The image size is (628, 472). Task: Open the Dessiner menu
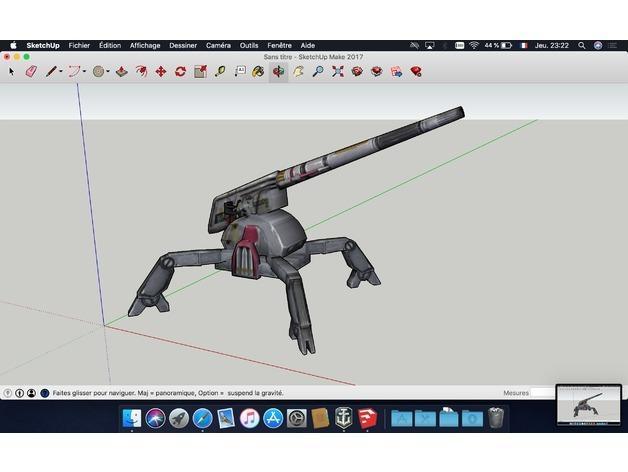point(183,45)
